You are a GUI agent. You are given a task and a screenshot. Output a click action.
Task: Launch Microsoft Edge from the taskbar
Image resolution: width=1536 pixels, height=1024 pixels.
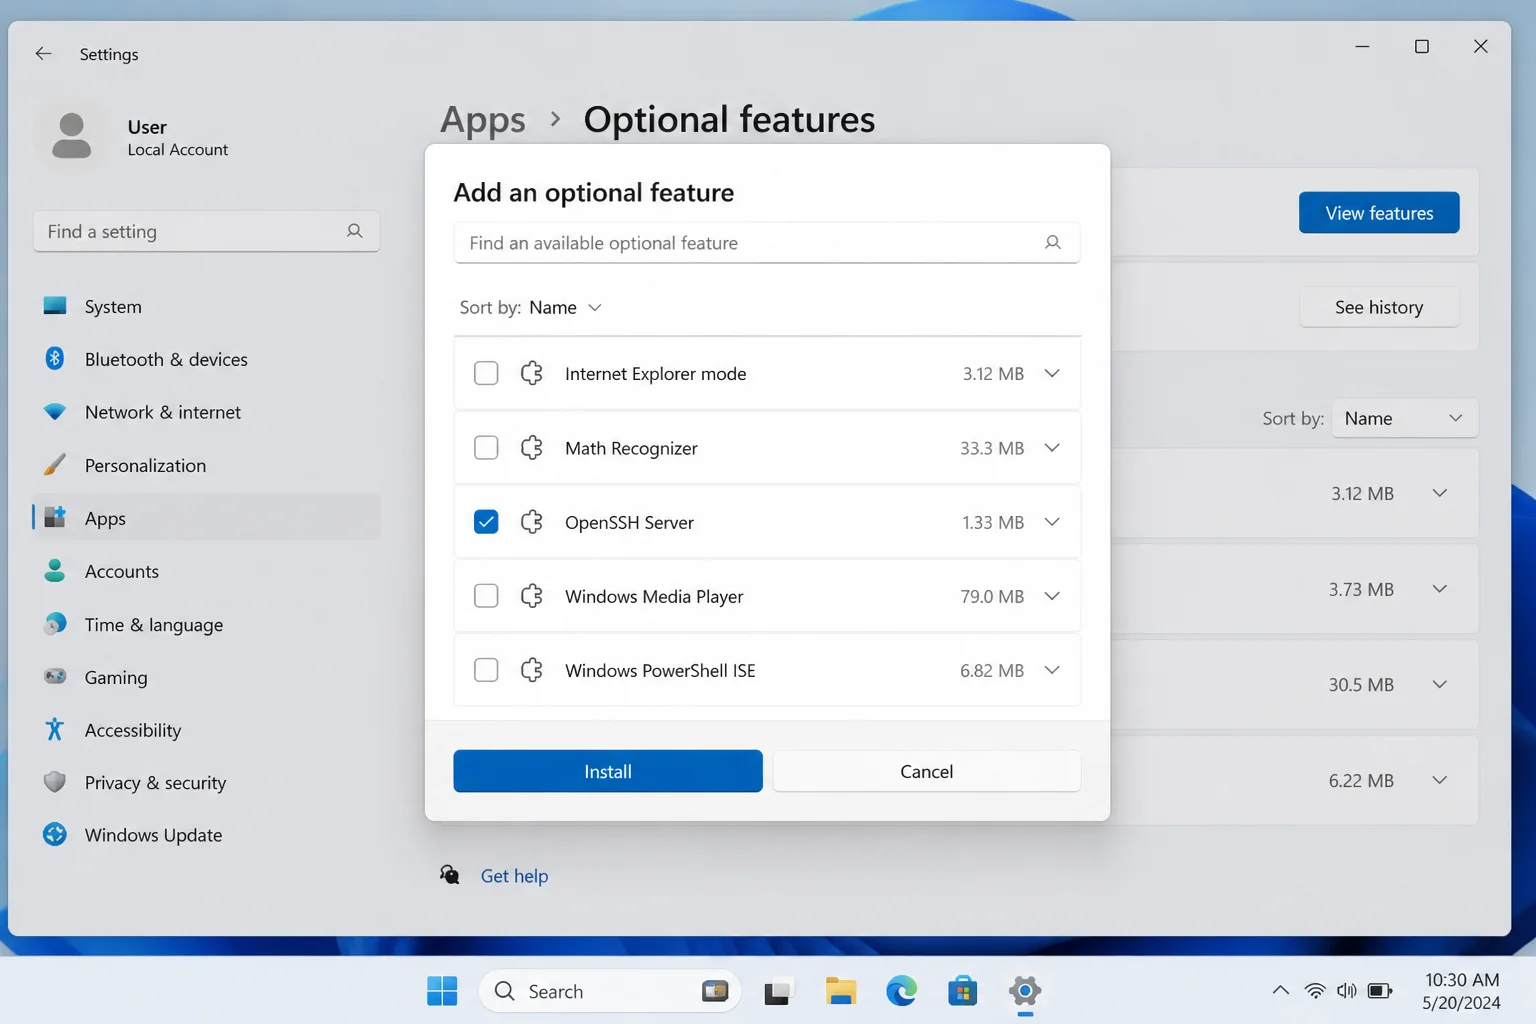coord(902,991)
